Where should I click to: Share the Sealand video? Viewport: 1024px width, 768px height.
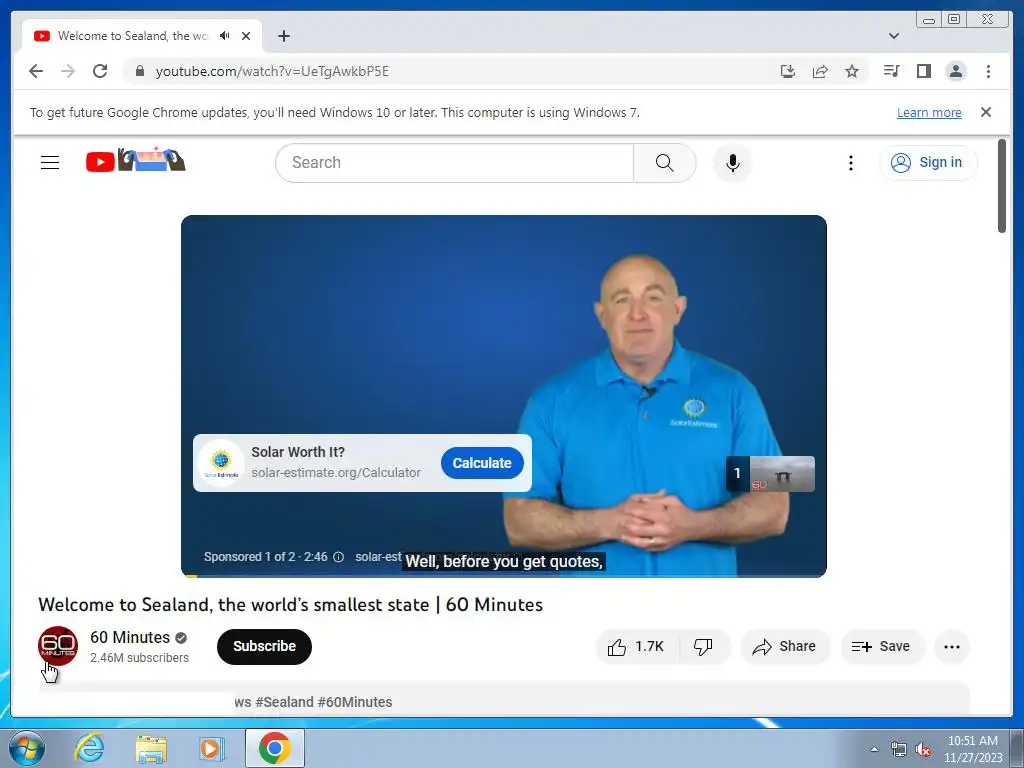click(784, 647)
